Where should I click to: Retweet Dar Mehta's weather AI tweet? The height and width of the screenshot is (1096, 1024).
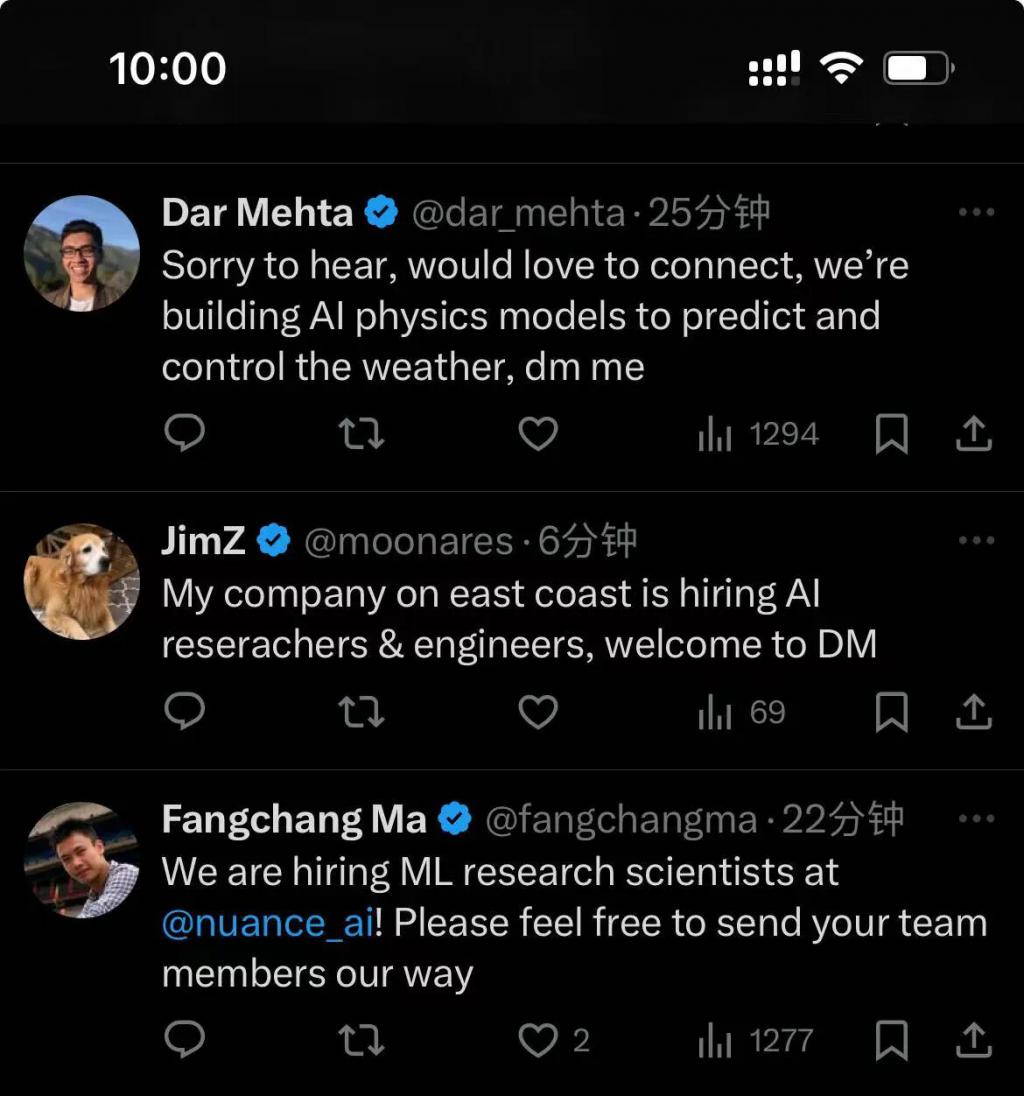(361, 434)
